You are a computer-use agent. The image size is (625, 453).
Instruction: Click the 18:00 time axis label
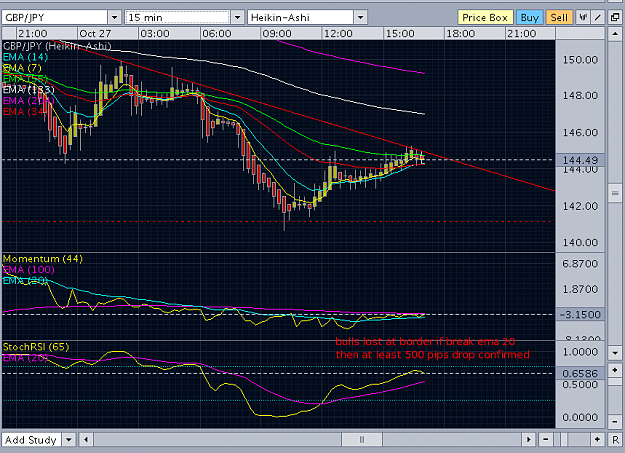460,33
